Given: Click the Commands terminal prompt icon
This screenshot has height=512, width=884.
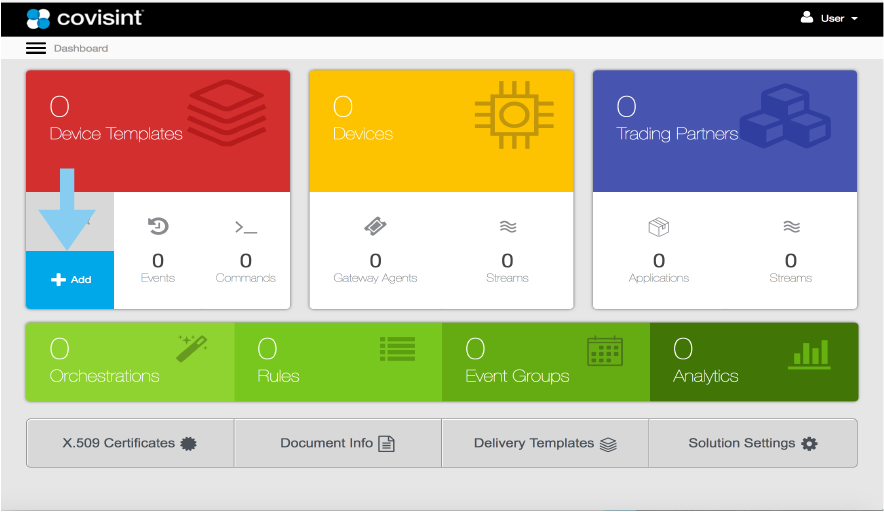Looking at the screenshot, I should pos(246,228).
